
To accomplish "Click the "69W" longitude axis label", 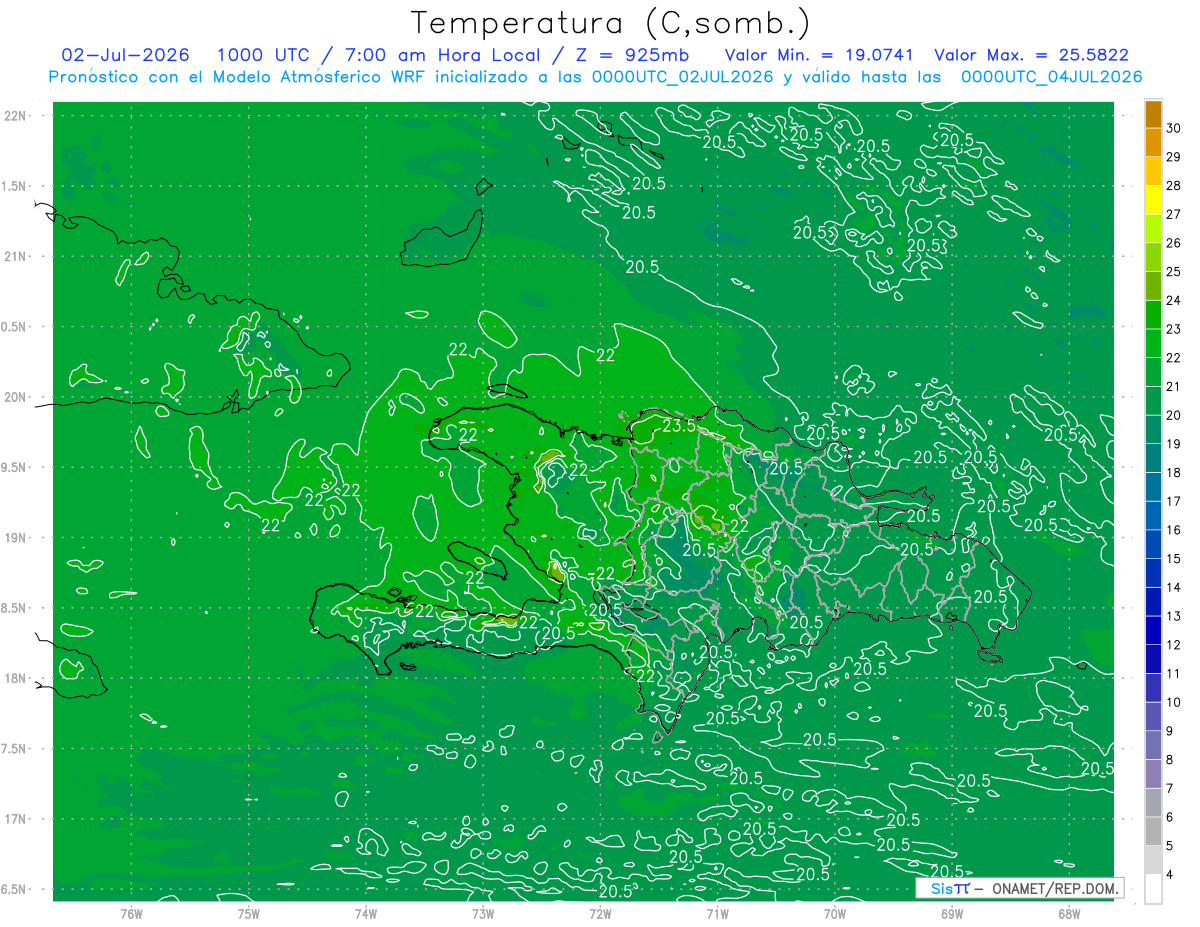I will click(952, 914).
